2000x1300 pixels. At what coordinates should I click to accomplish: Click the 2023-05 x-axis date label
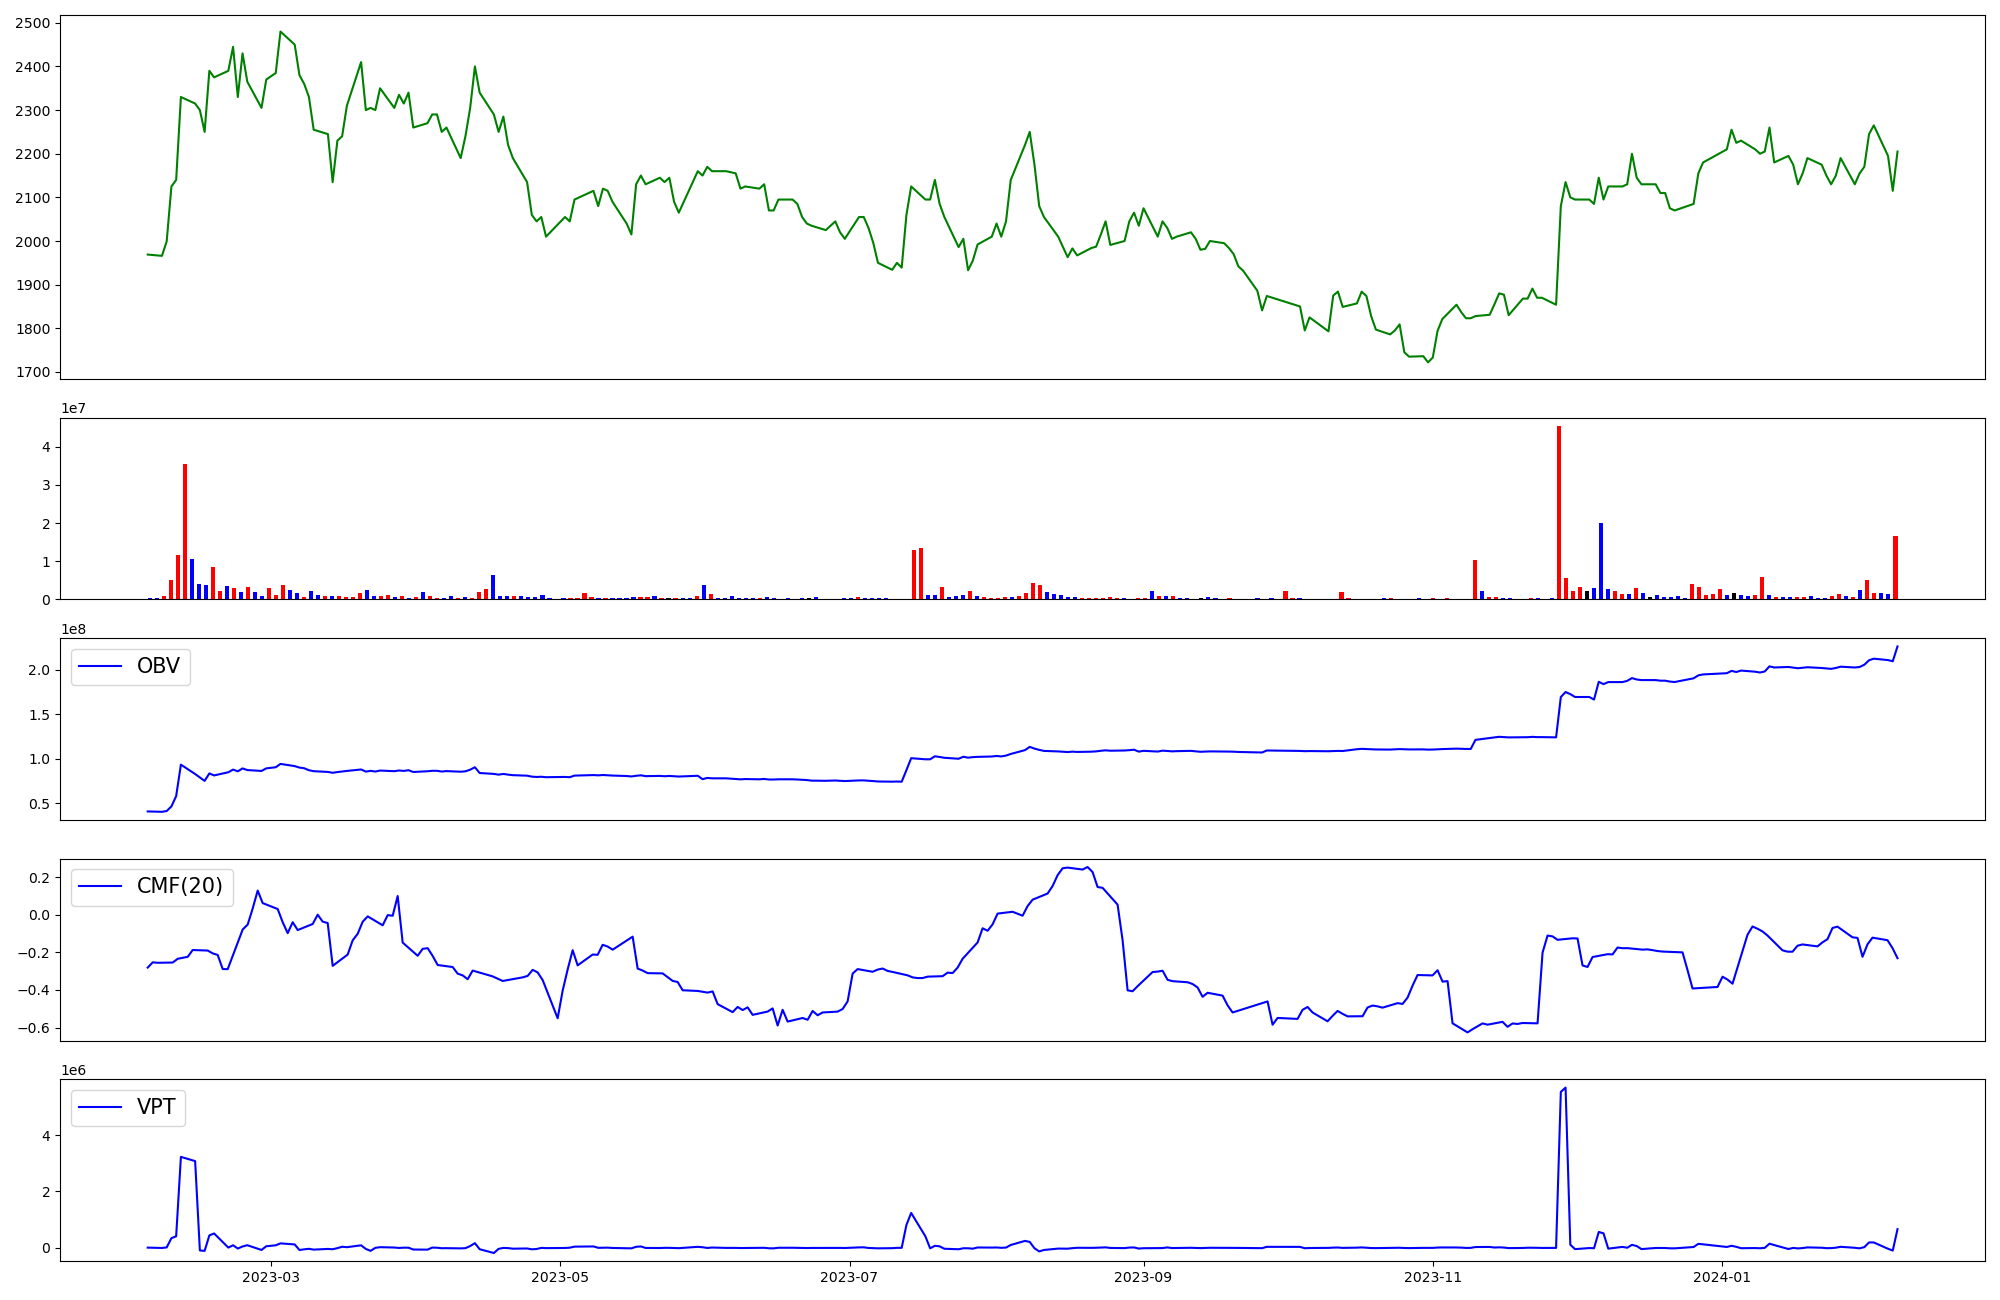[560, 1277]
